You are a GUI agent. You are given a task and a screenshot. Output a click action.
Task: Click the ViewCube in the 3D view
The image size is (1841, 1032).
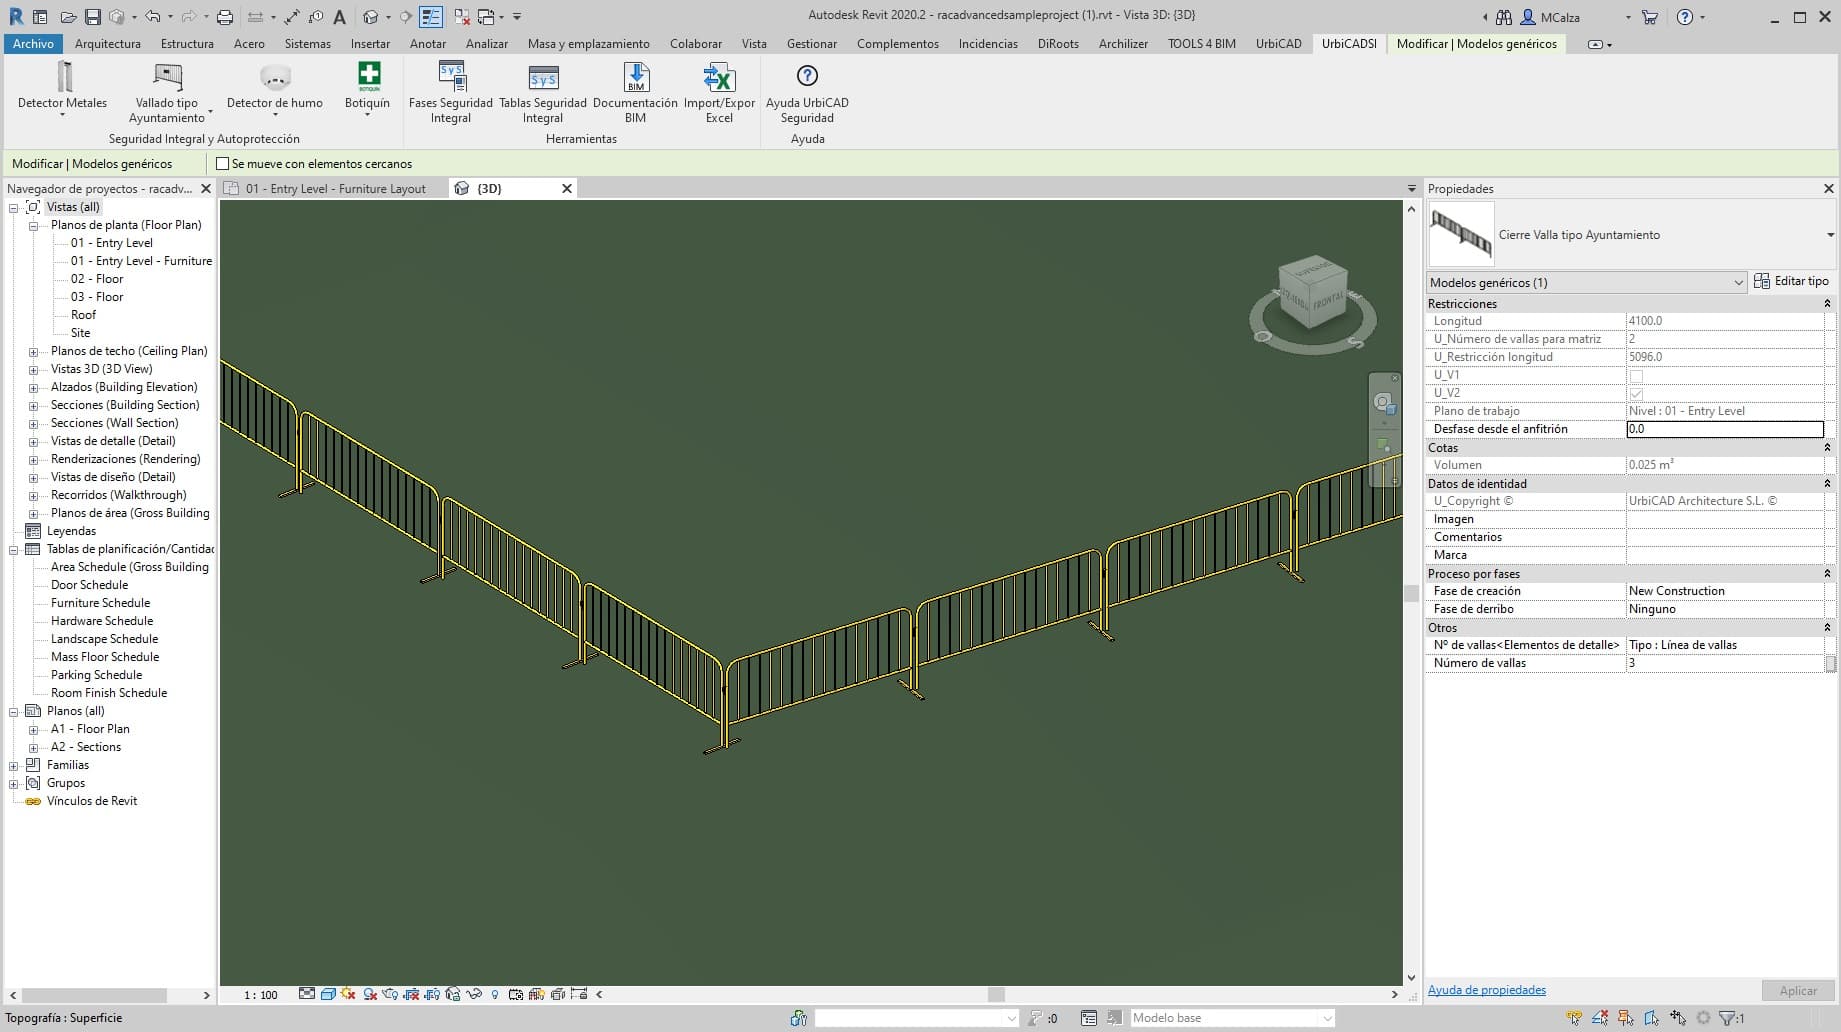(x=1313, y=292)
